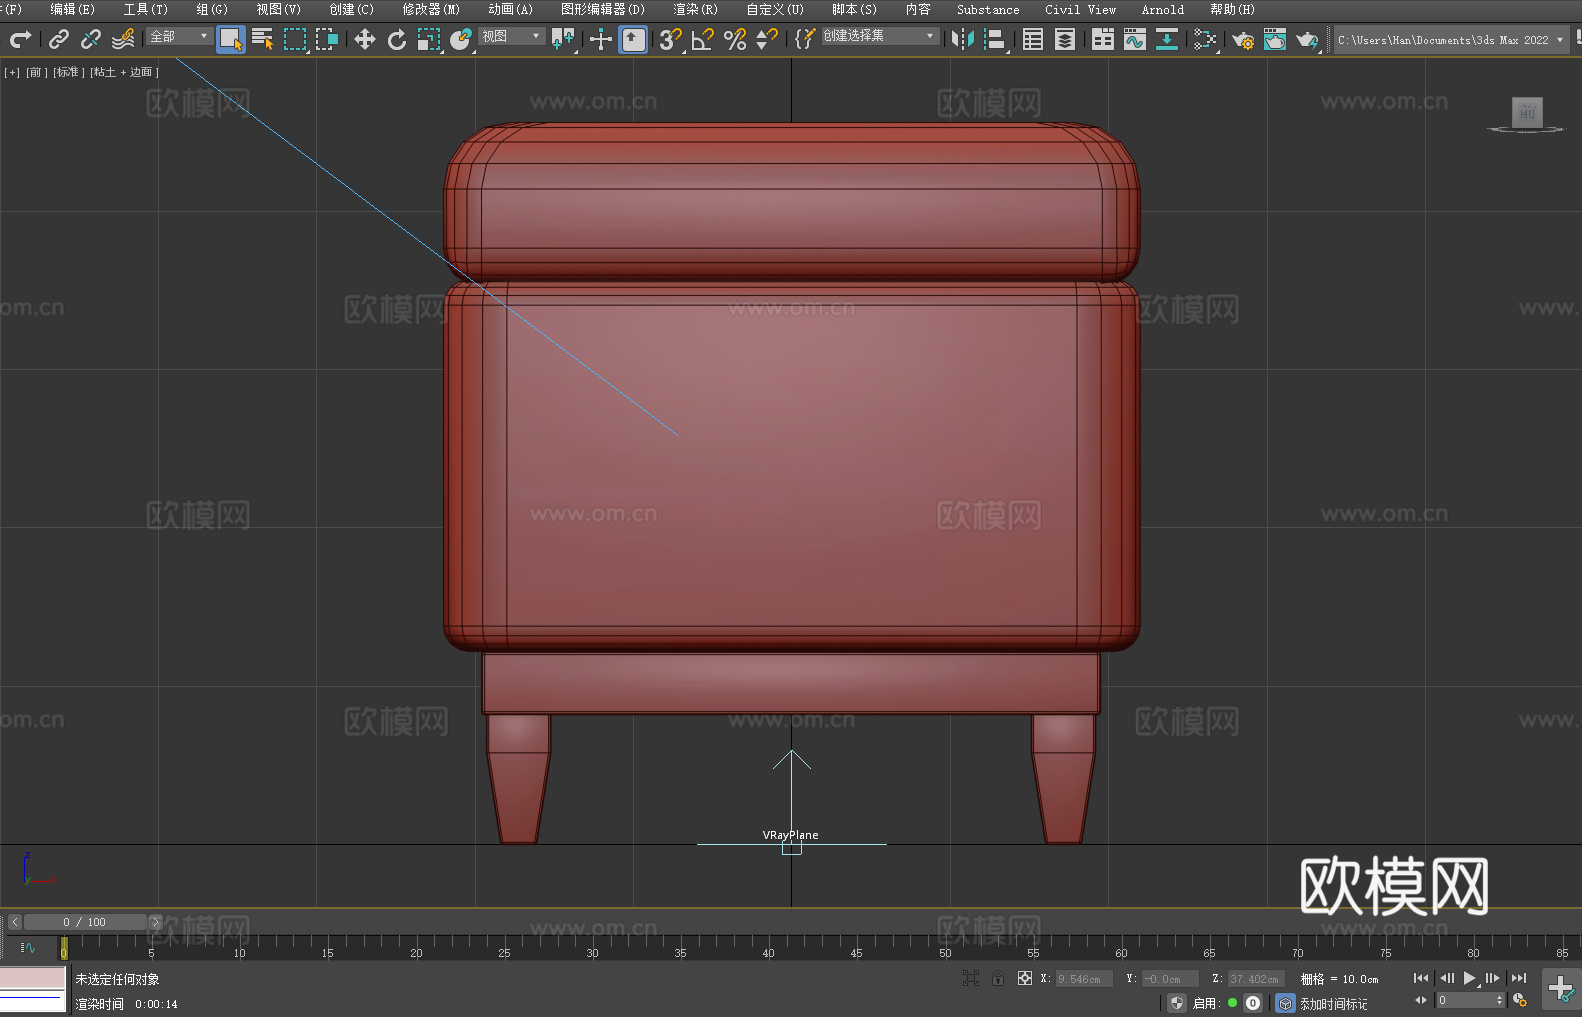Screen dimensions: 1582x1017
Task: Open the selection filter '全部' dropdown
Action: click(x=179, y=36)
